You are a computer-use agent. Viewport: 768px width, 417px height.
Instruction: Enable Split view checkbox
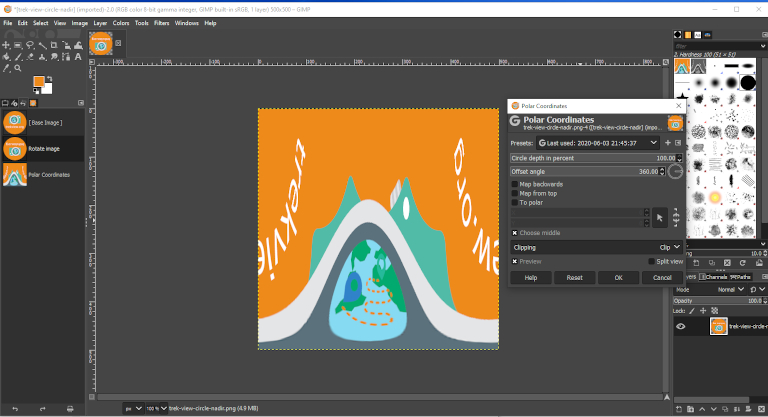pos(651,262)
